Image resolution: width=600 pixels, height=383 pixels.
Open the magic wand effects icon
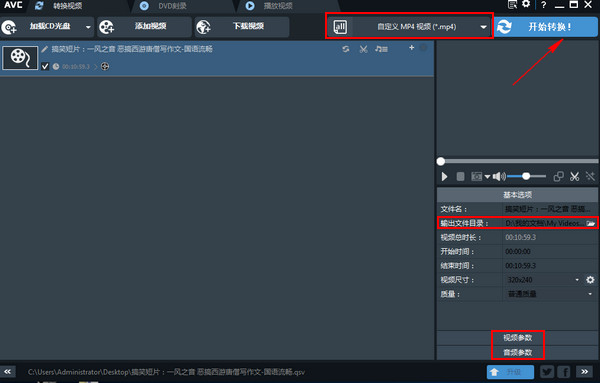(590, 176)
